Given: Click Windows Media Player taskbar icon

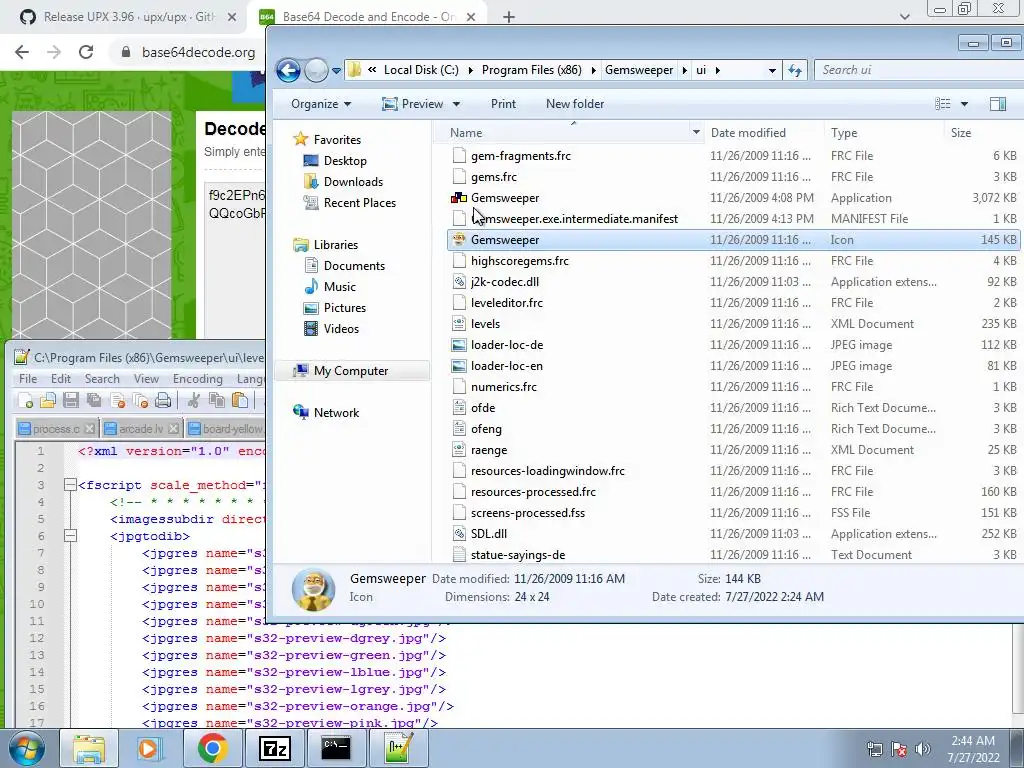Looking at the screenshot, I should pyautogui.click(x=150, y=748).
